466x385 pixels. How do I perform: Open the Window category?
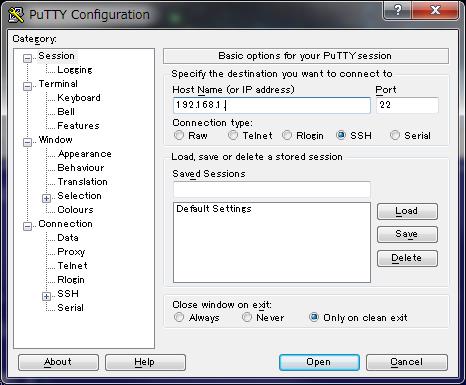[55, 140]
